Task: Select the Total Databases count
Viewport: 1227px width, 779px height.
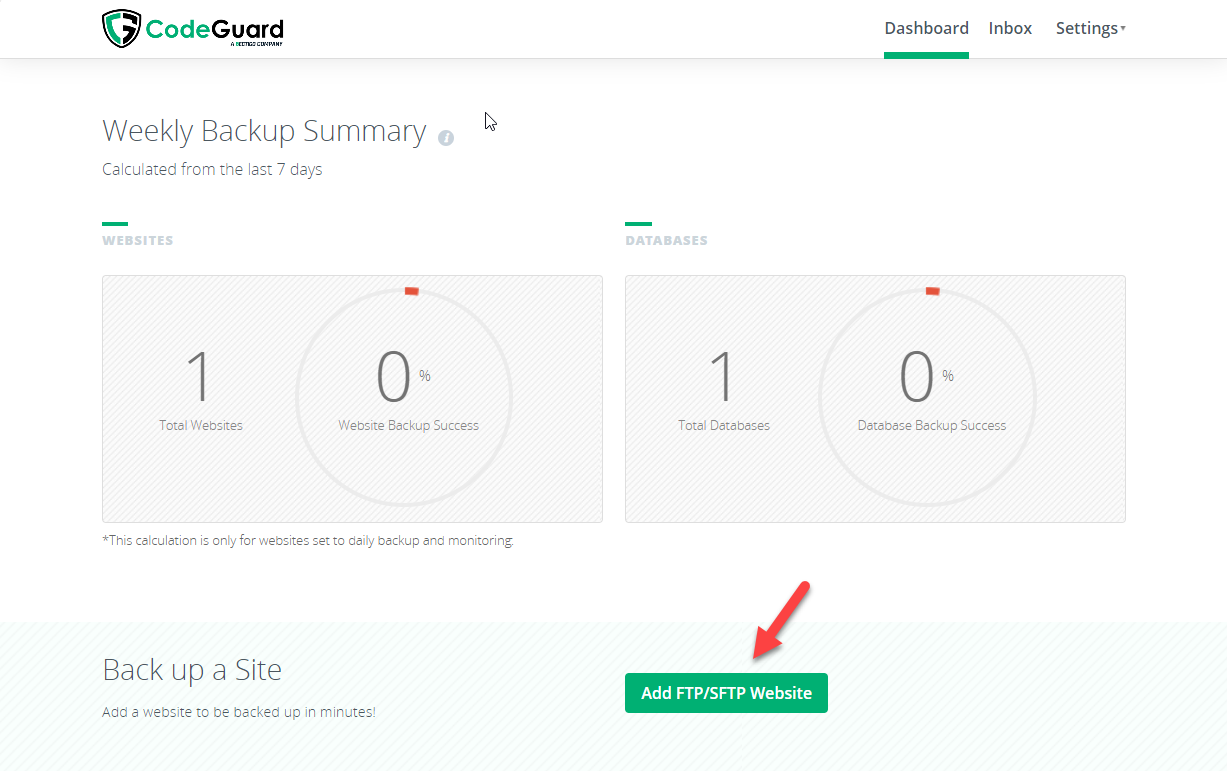Action: [723, 377]
